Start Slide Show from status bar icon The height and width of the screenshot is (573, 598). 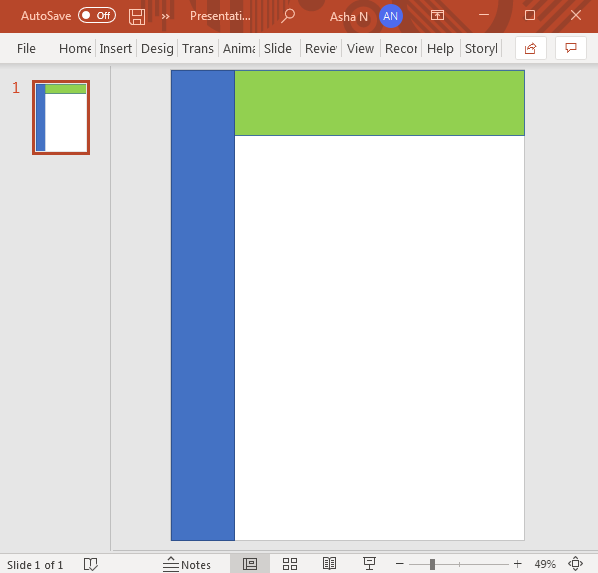point(369,563)
